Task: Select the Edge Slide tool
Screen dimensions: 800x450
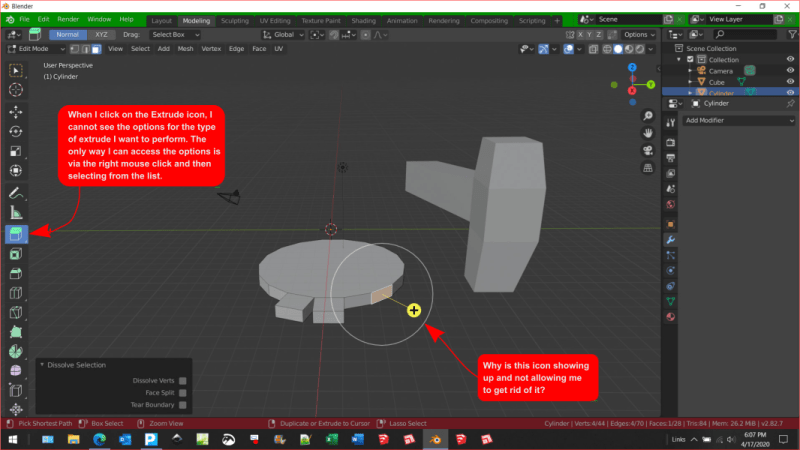Action: [x=16, y=390]
